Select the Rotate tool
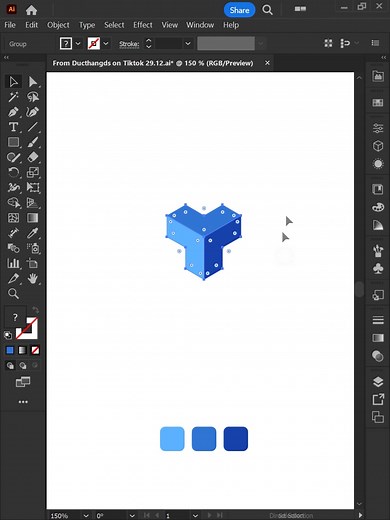This screenshot has width=390, height=520. click(13, 172)
